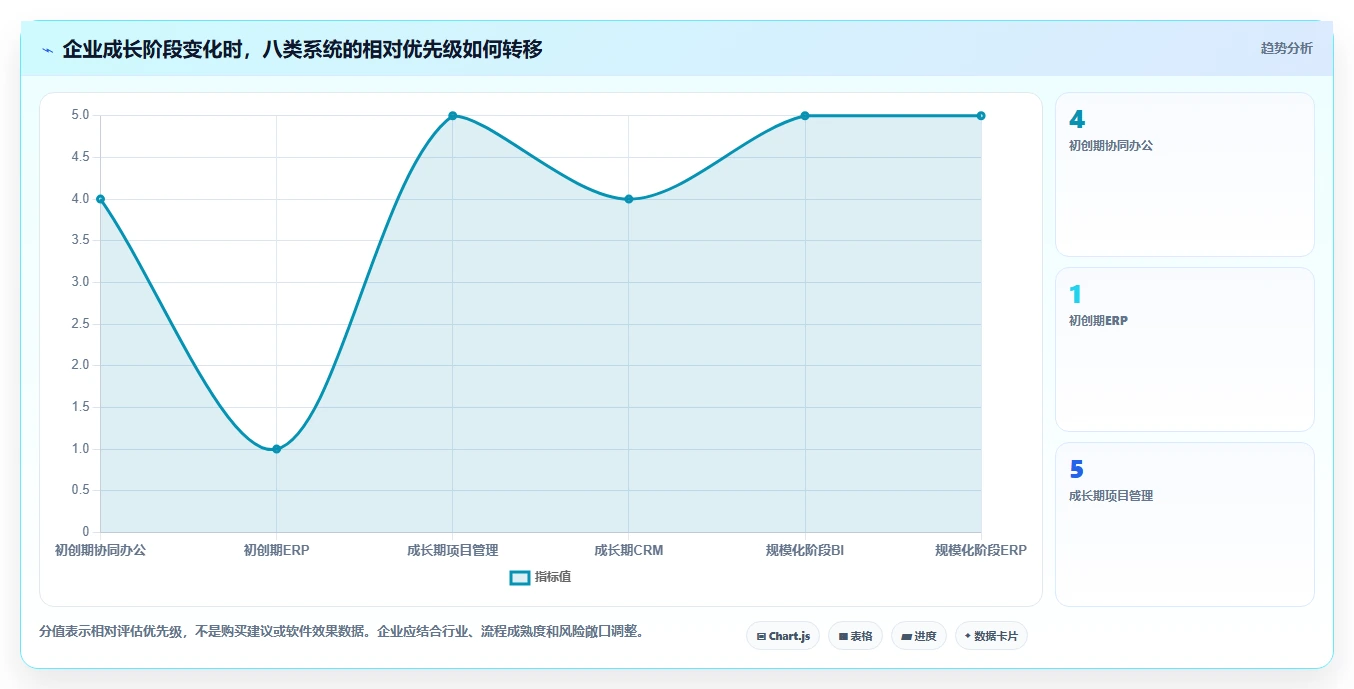The width and height of the screenshot is (1354, 689).
Task: Click the x-axis label 规模化阶段ERP
Action: (x=981, y=550)
